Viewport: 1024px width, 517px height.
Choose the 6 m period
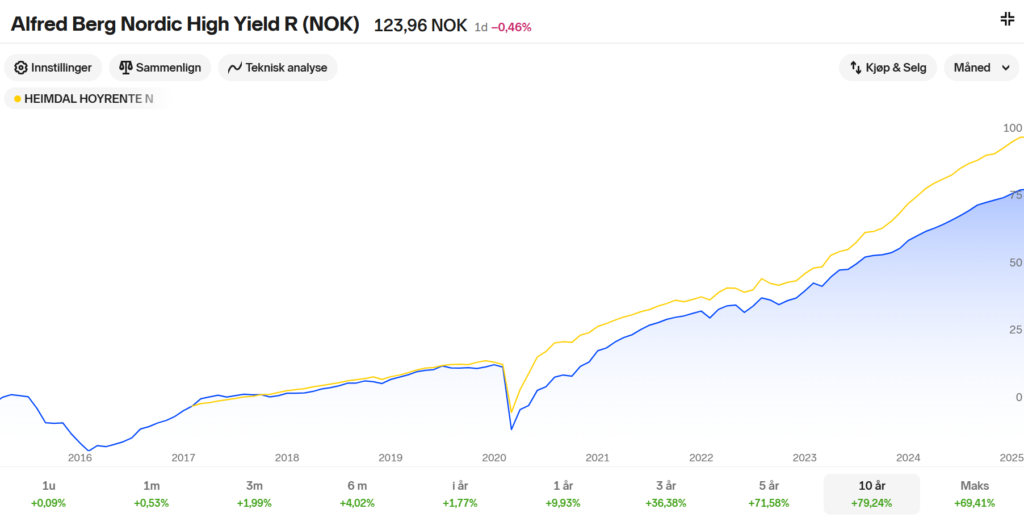coord(357,494)
